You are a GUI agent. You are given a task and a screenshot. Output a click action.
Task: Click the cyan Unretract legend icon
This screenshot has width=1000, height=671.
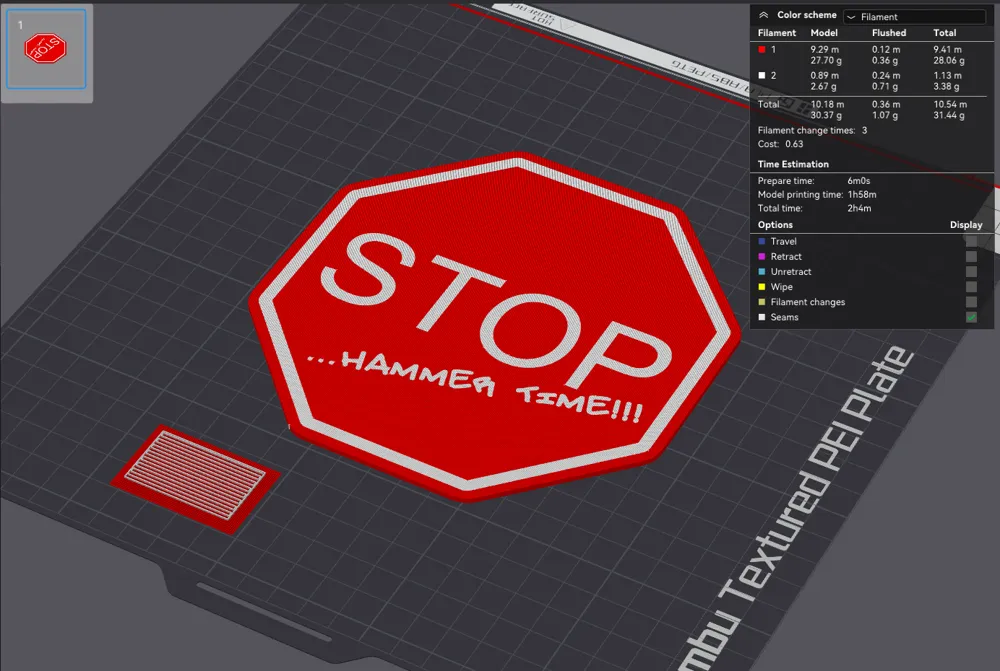761,271
